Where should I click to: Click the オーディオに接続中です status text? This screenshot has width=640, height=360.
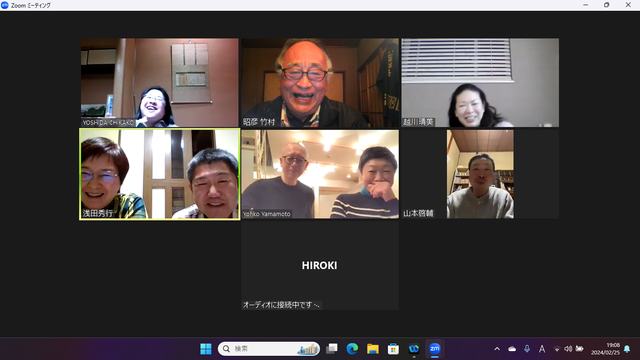point(281,305)
